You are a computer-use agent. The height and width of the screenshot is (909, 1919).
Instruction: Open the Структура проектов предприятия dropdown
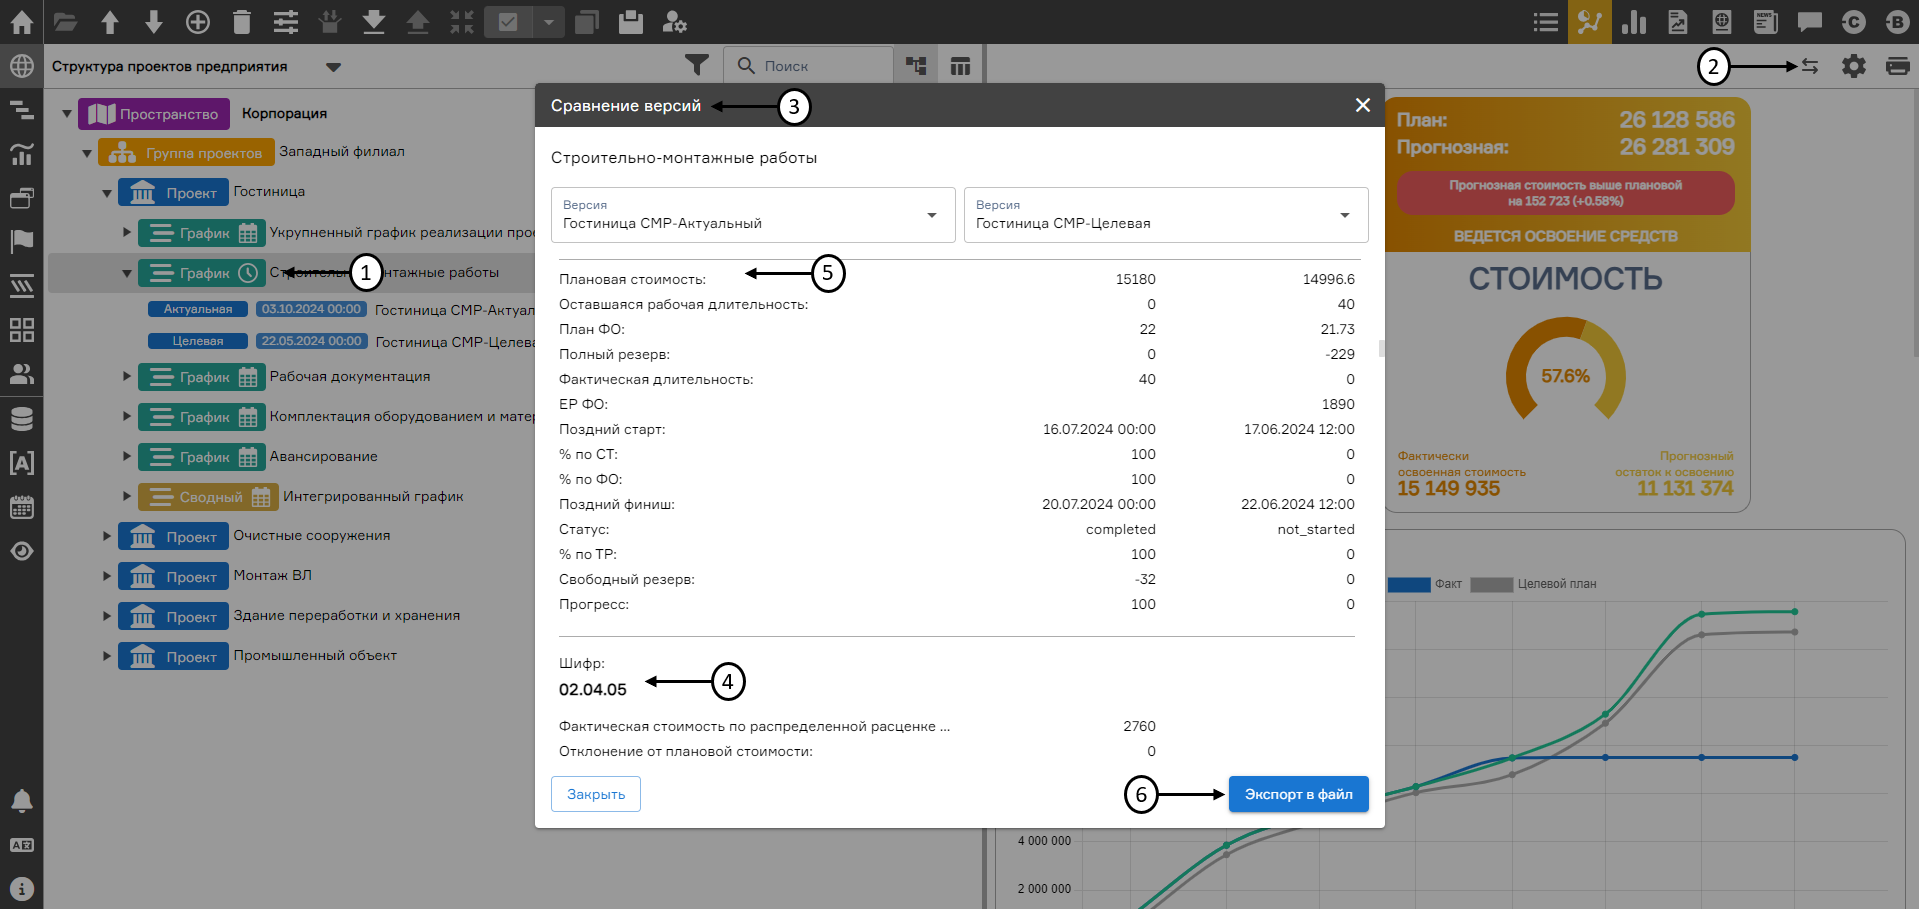point(333,67)
